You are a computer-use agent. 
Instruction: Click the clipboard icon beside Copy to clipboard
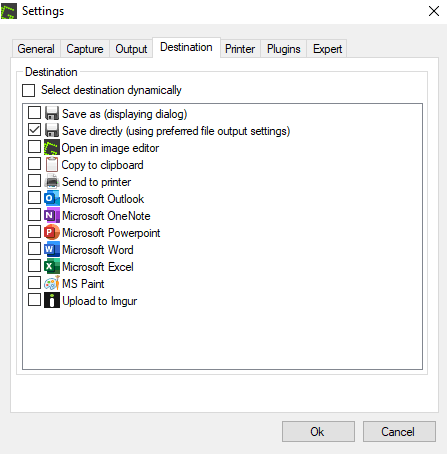[x=52, y=164]
